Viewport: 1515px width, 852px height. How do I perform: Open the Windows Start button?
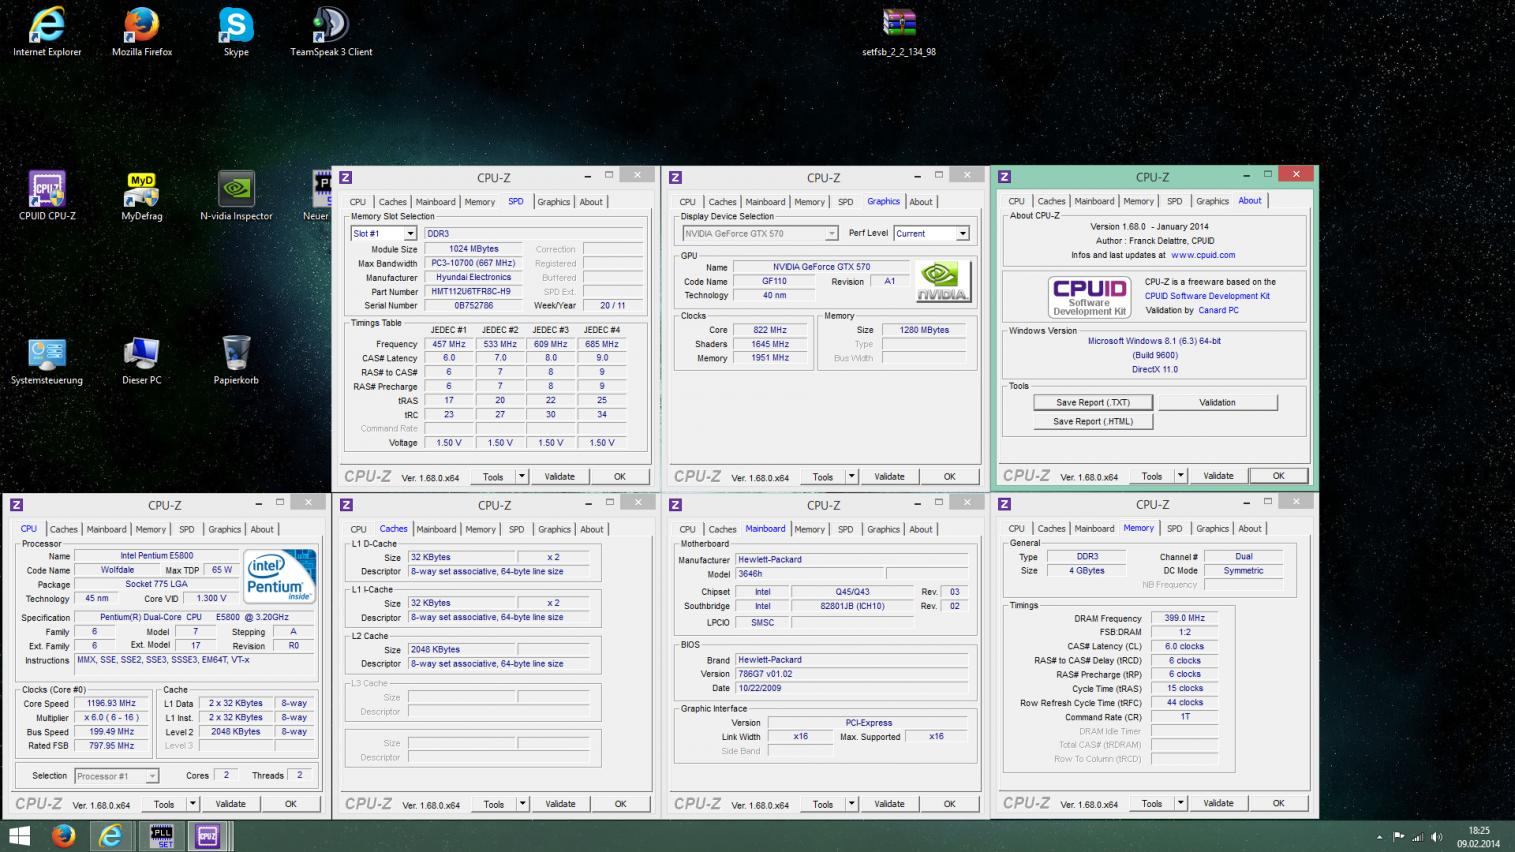19,836
